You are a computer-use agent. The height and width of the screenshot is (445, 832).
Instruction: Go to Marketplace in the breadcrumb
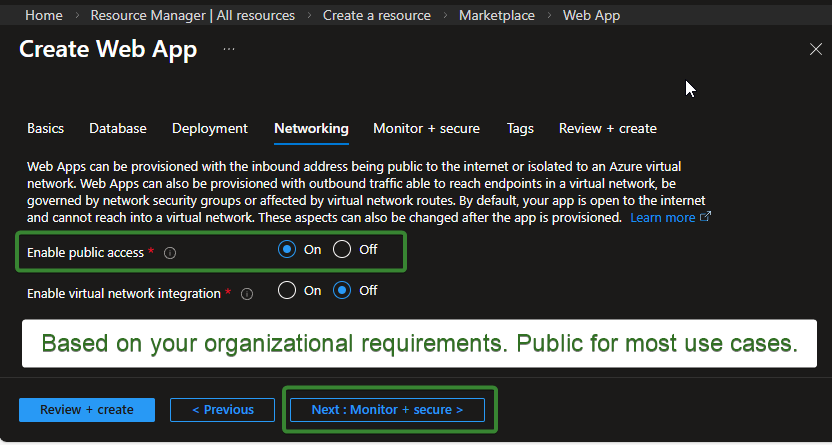[496, 15]
